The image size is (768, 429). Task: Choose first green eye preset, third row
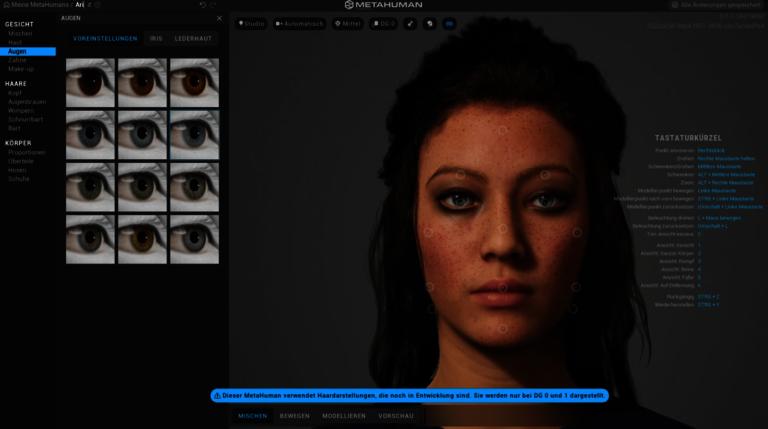click(90, 187)
